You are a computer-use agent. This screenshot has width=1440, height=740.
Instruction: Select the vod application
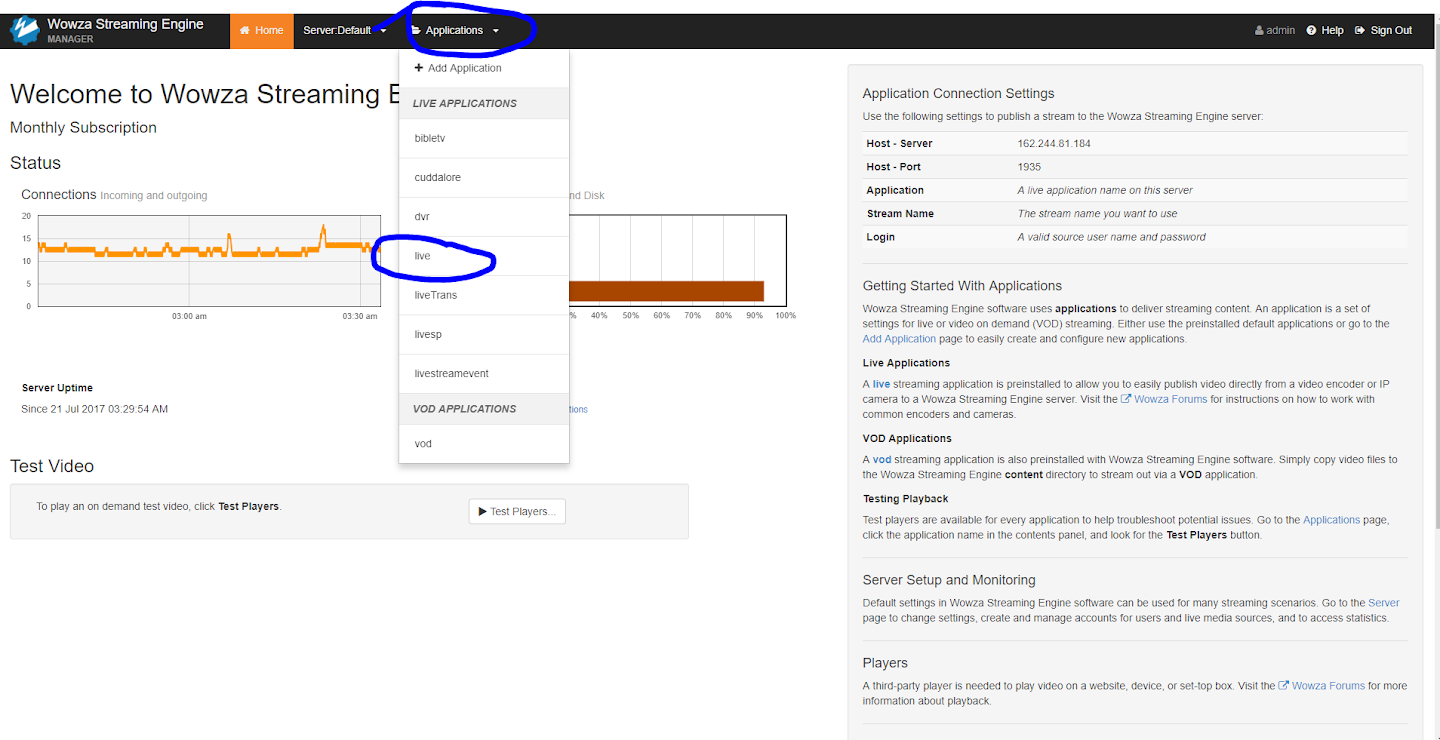(484, 443)
